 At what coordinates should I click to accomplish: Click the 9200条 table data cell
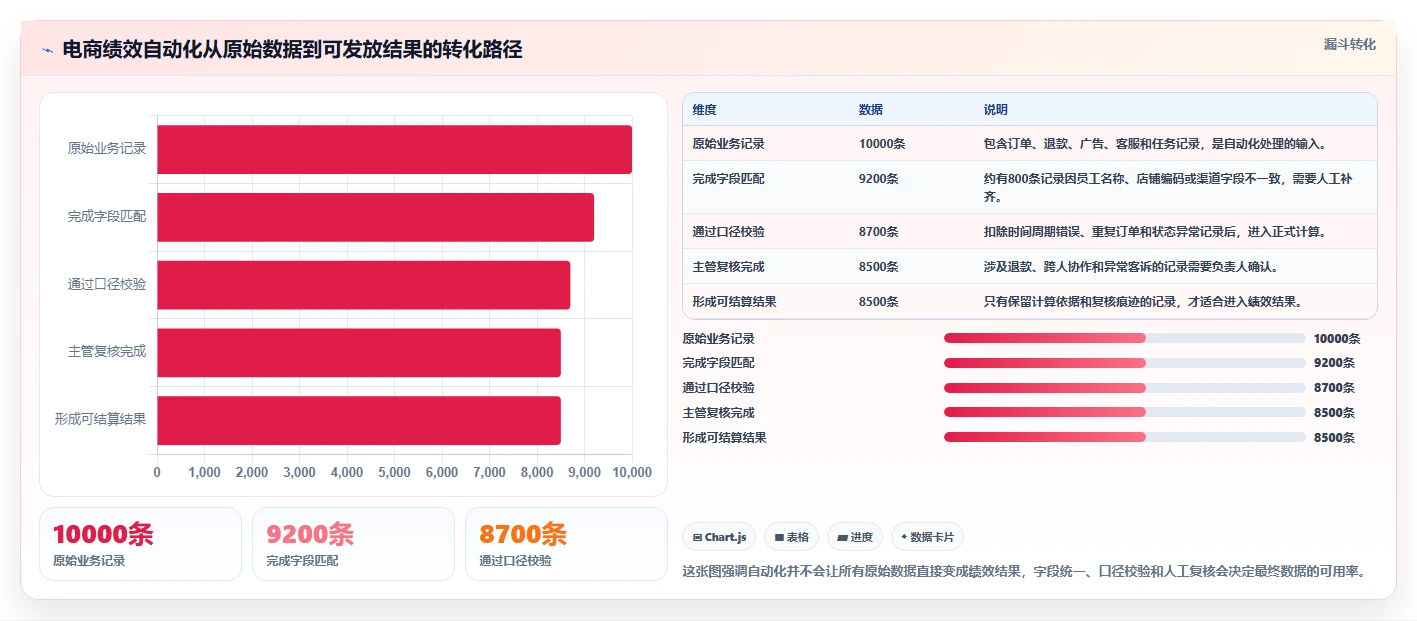coord(878,179)
